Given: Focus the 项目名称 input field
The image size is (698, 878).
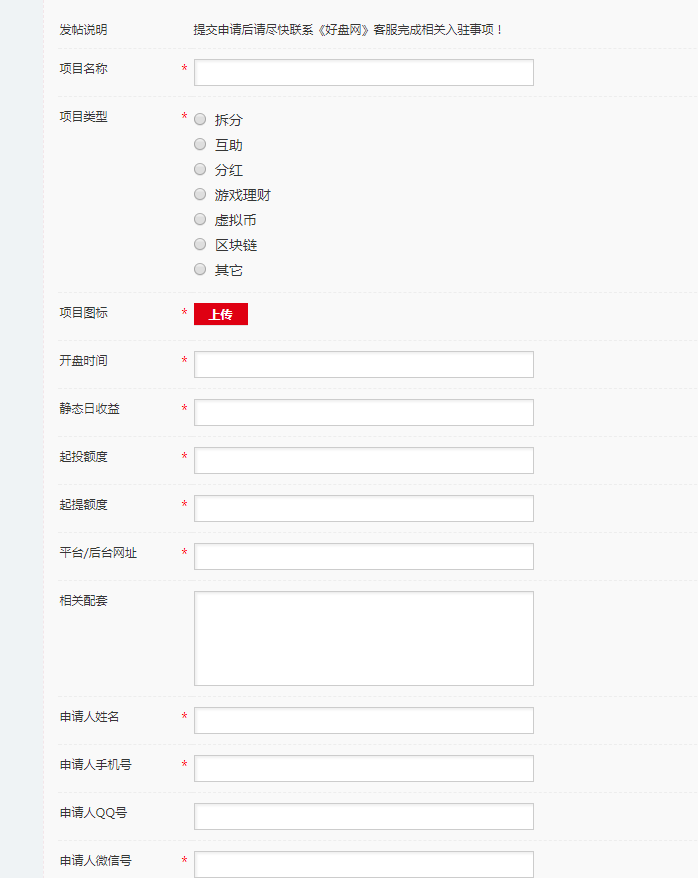Looking at the screenshot, I should coord(364,73).
